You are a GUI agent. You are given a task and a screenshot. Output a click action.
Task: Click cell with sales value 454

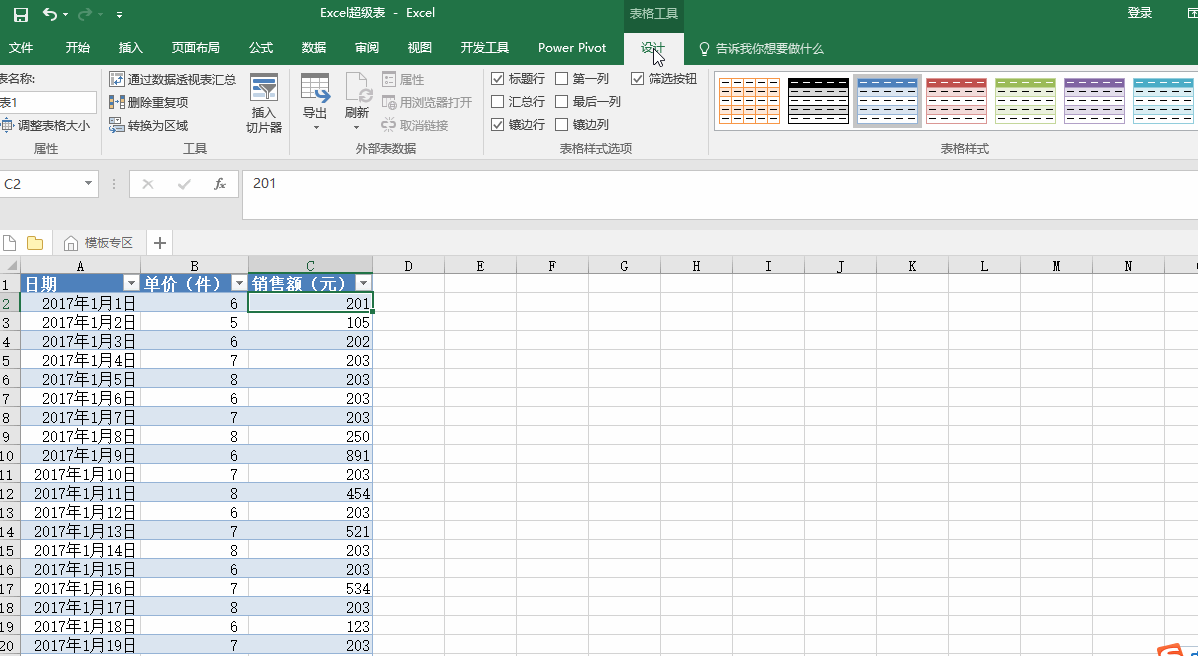[x=310, y=493]
